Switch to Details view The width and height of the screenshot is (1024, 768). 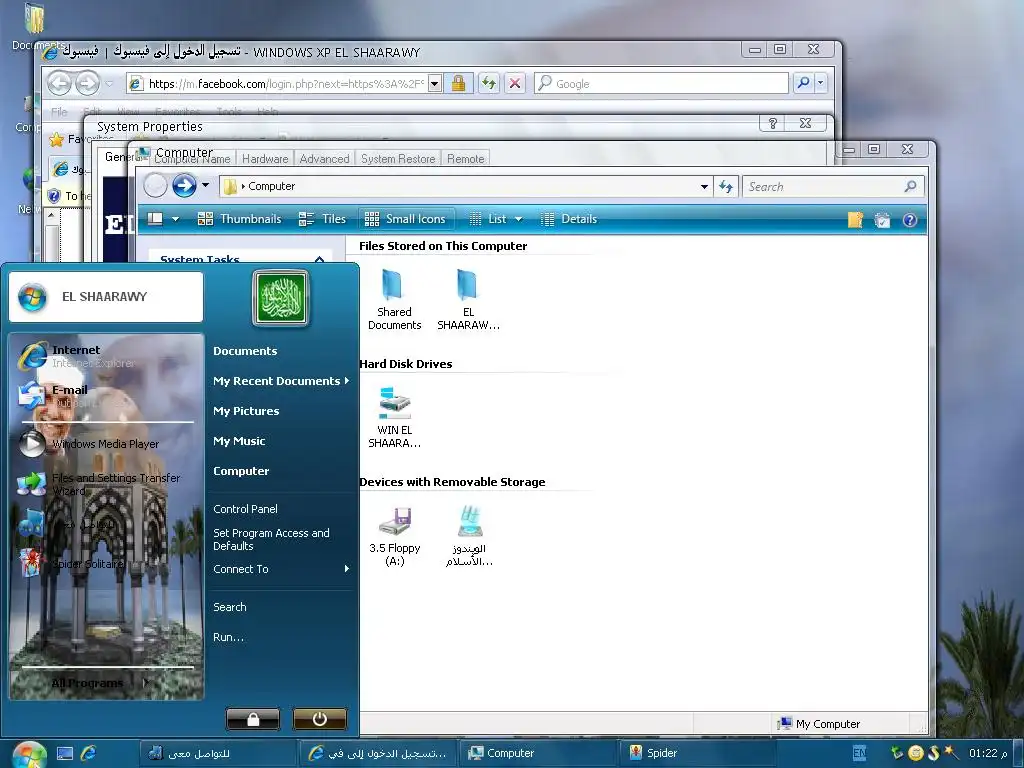click(x=569, y=219)
